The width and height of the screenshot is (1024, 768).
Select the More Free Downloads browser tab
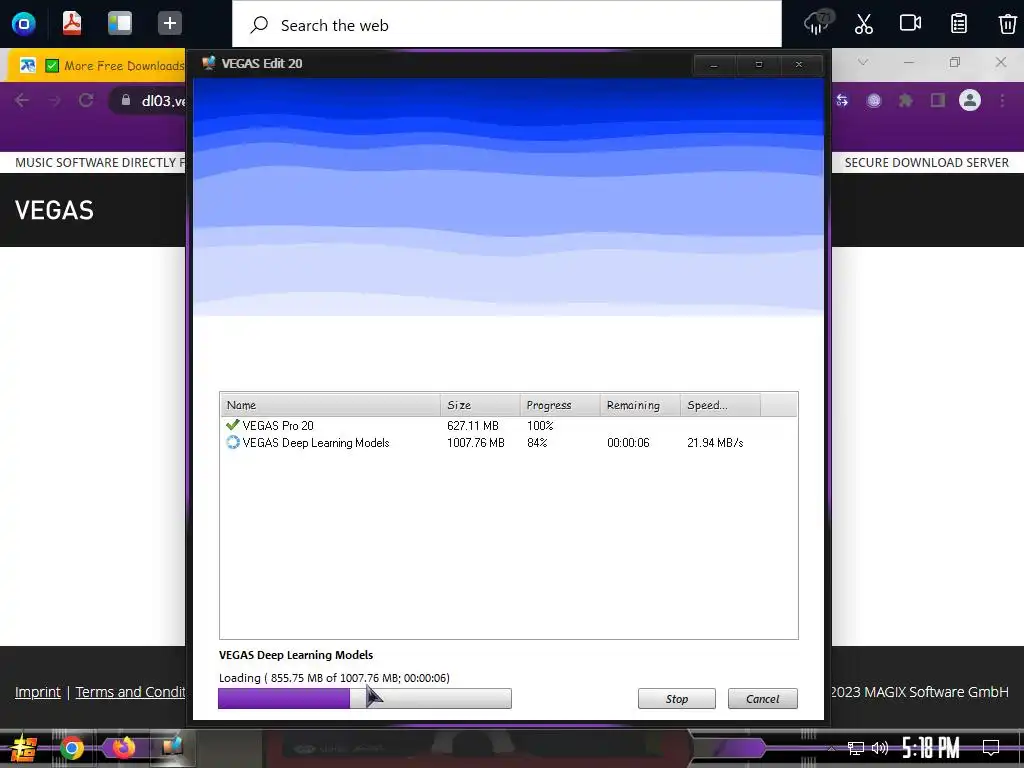click(x=98, y=65)
